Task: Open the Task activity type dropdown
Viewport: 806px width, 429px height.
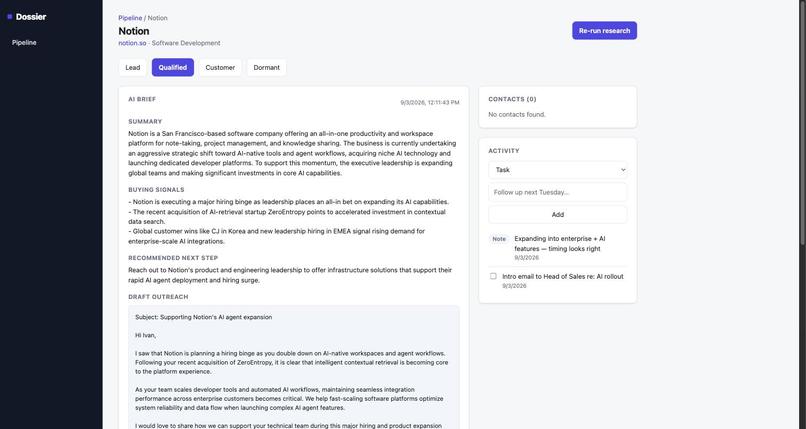Action: tap(558, 170)
